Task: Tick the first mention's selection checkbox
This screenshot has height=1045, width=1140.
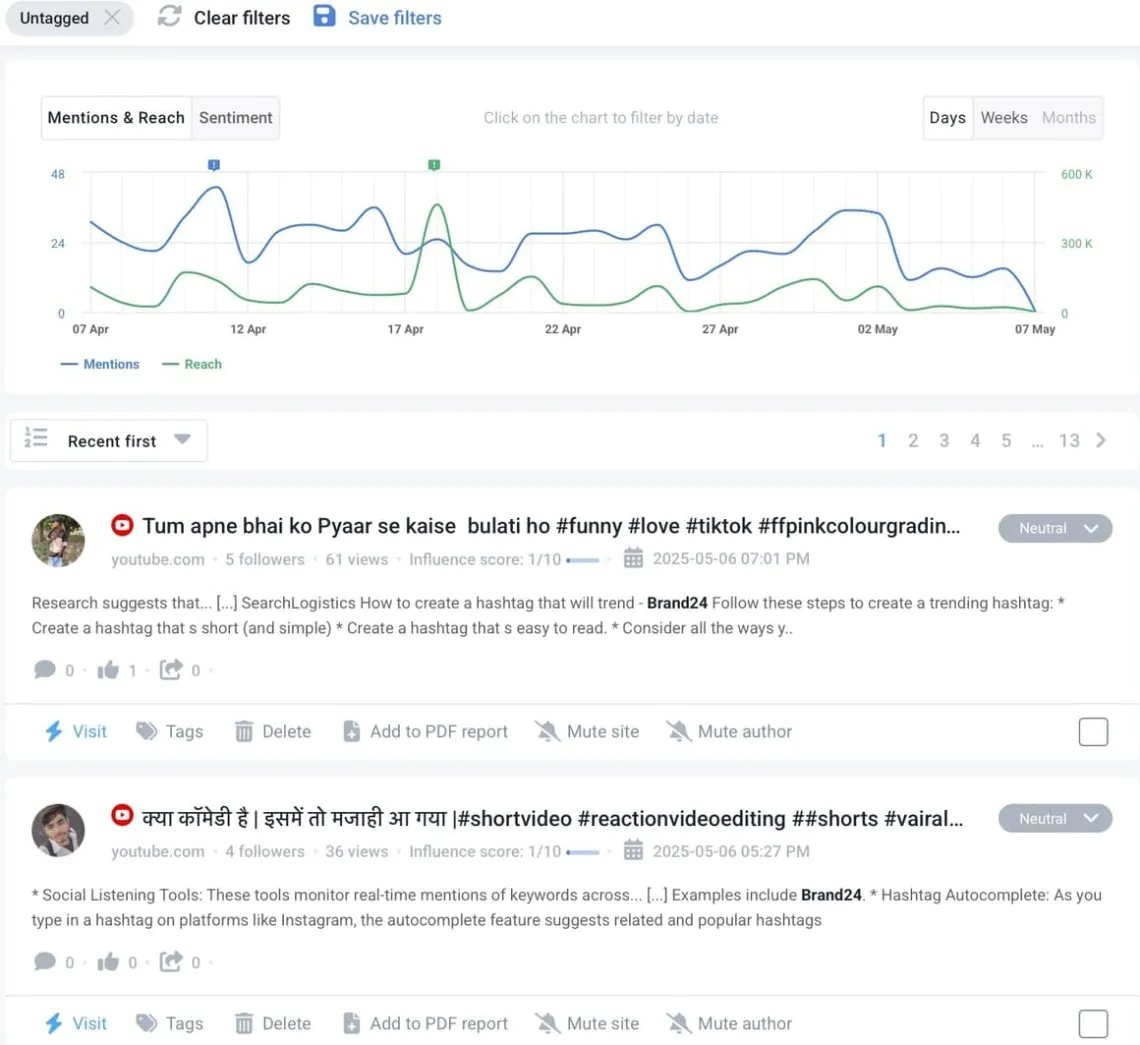Action: pos(1093,732)
